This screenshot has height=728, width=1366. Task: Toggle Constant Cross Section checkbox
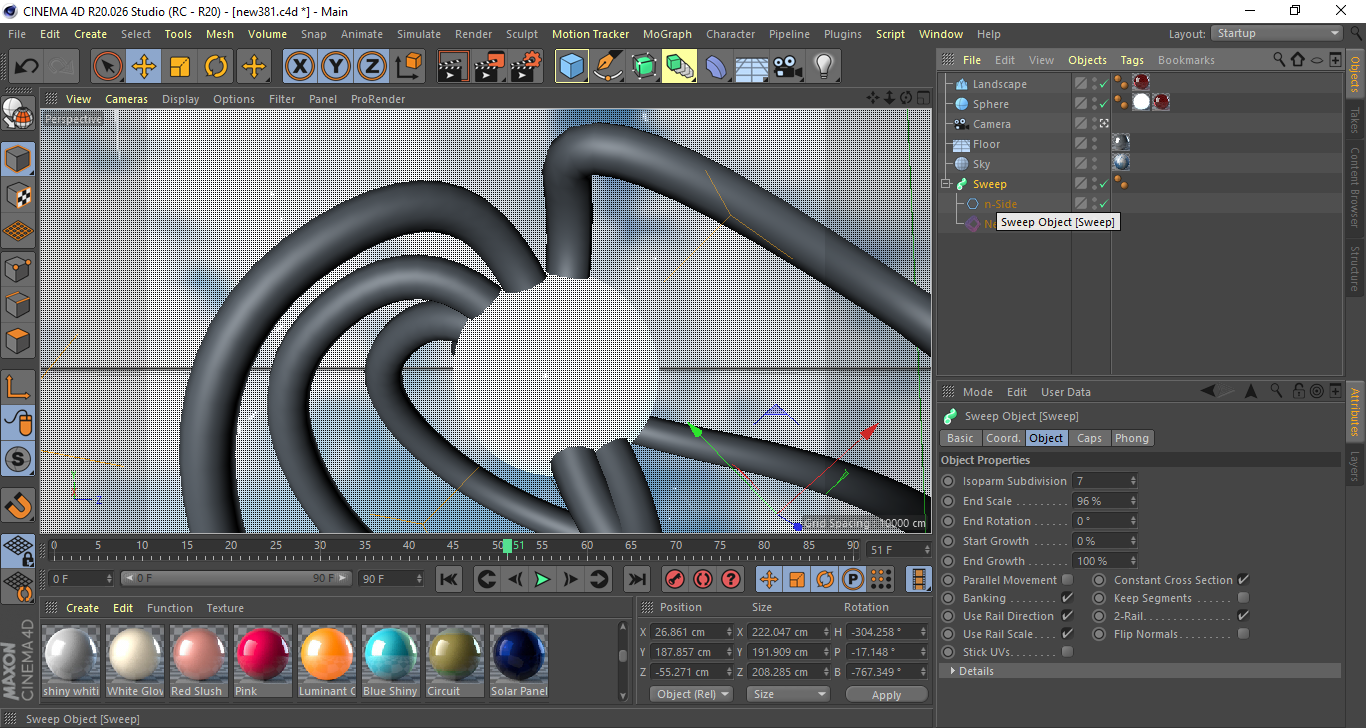click(x=1243, y=580)
